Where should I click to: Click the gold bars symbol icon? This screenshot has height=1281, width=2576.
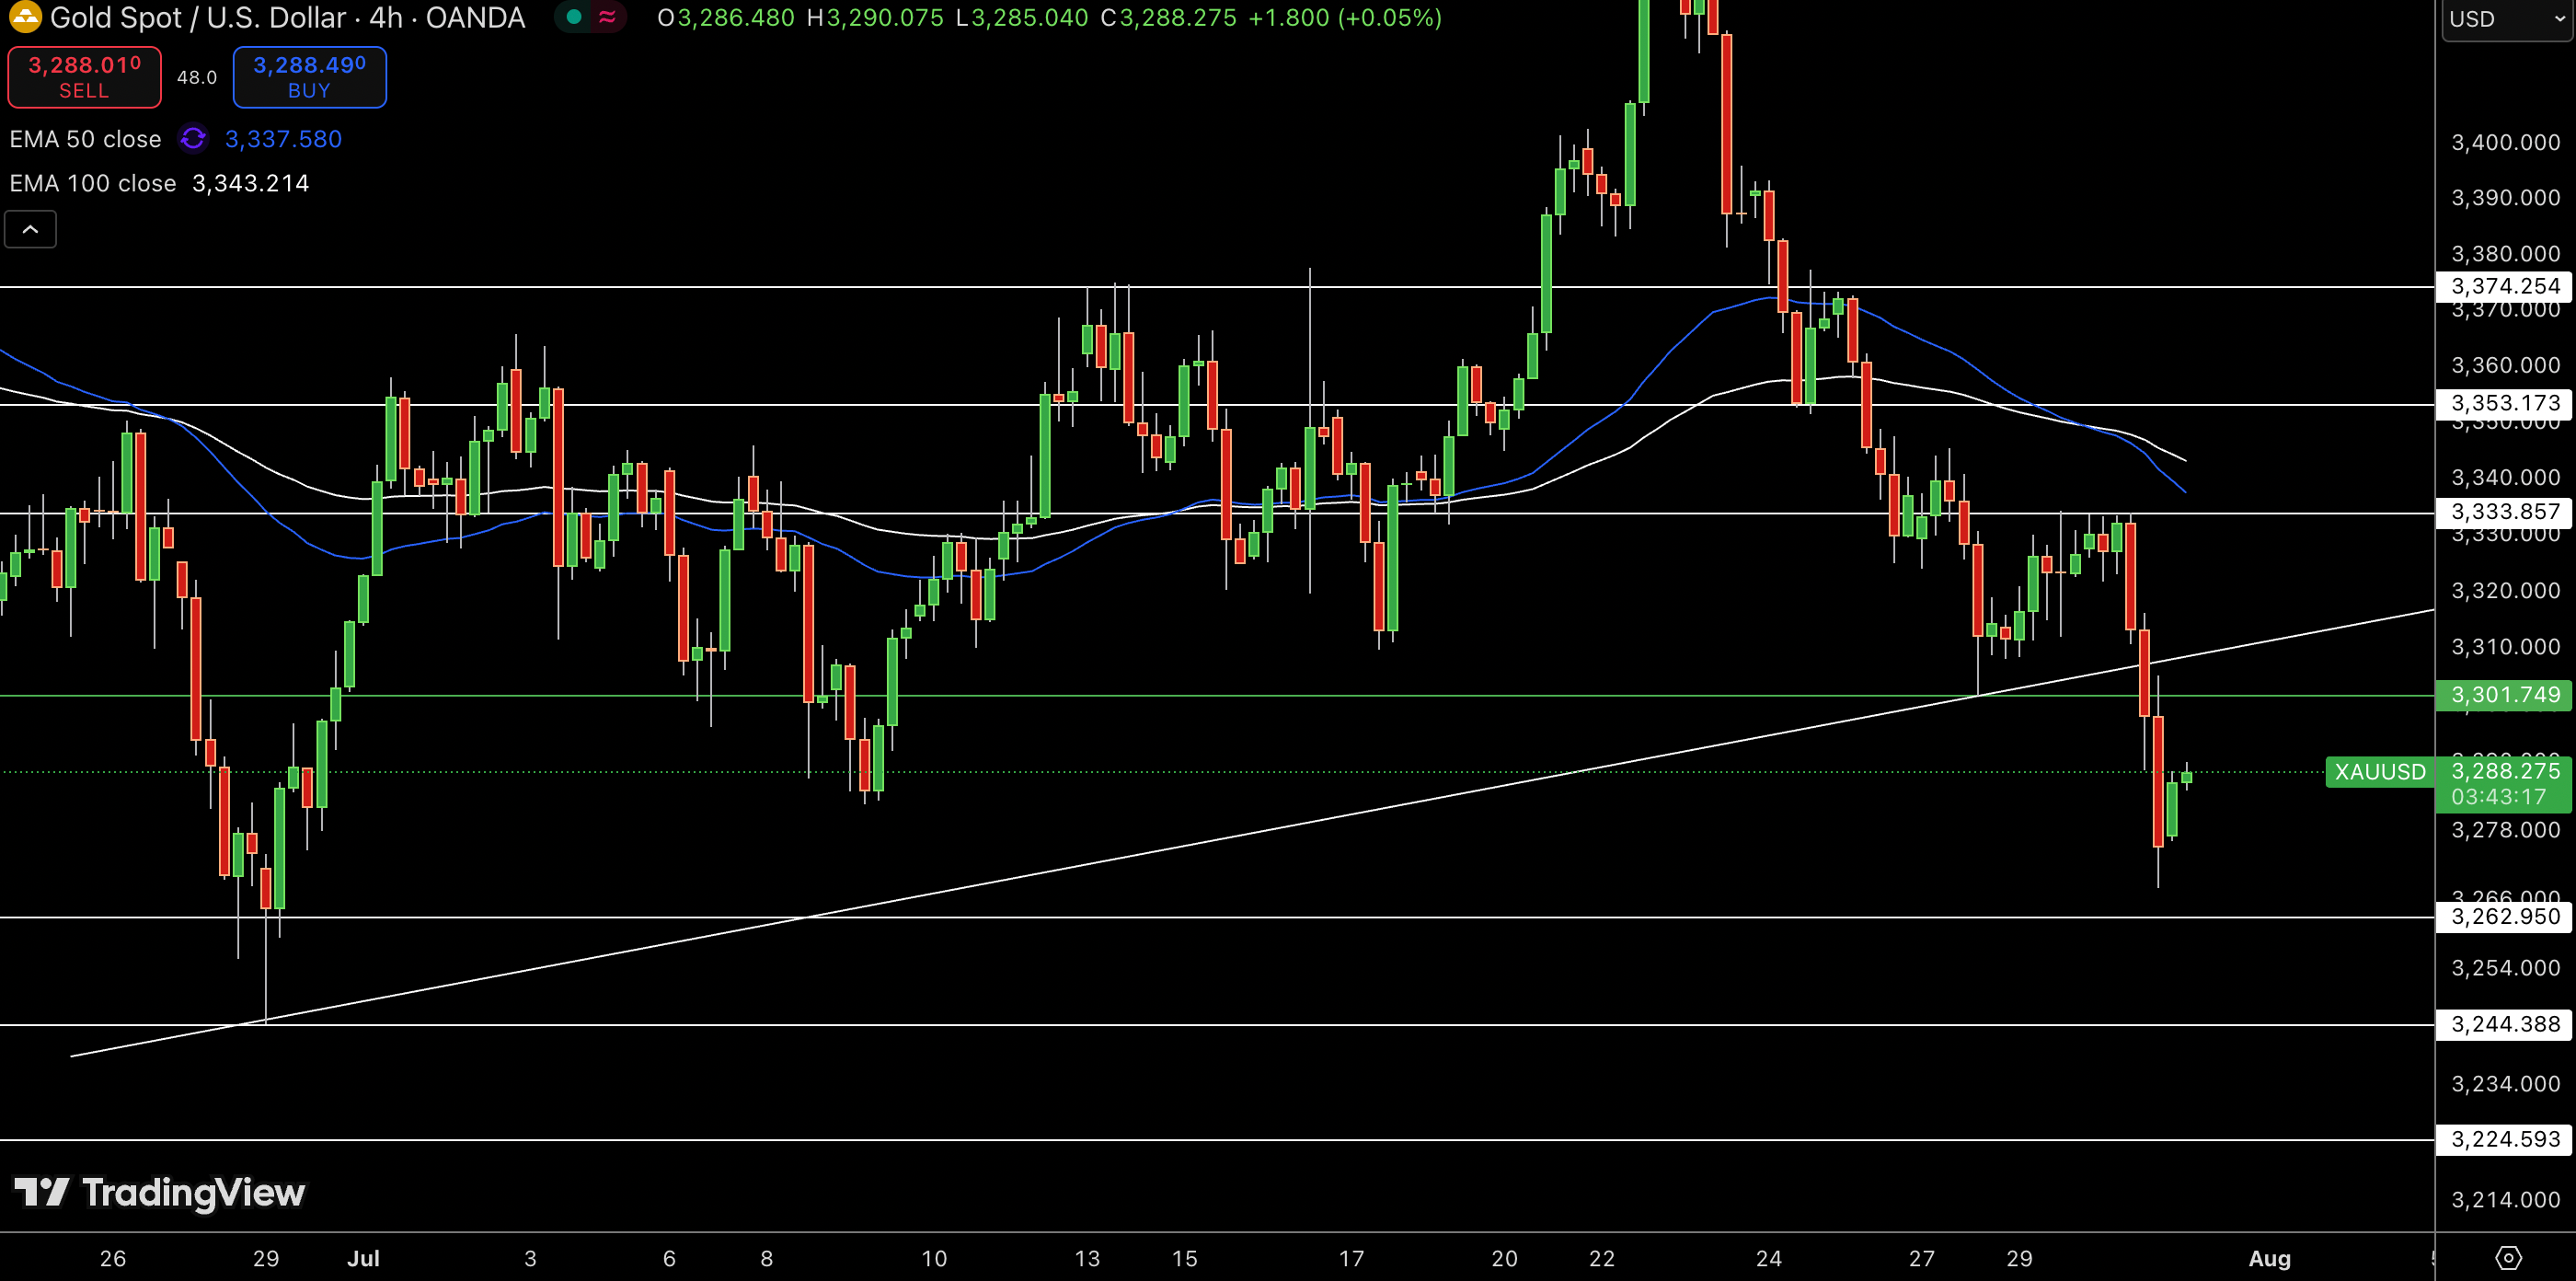point(24,17)
